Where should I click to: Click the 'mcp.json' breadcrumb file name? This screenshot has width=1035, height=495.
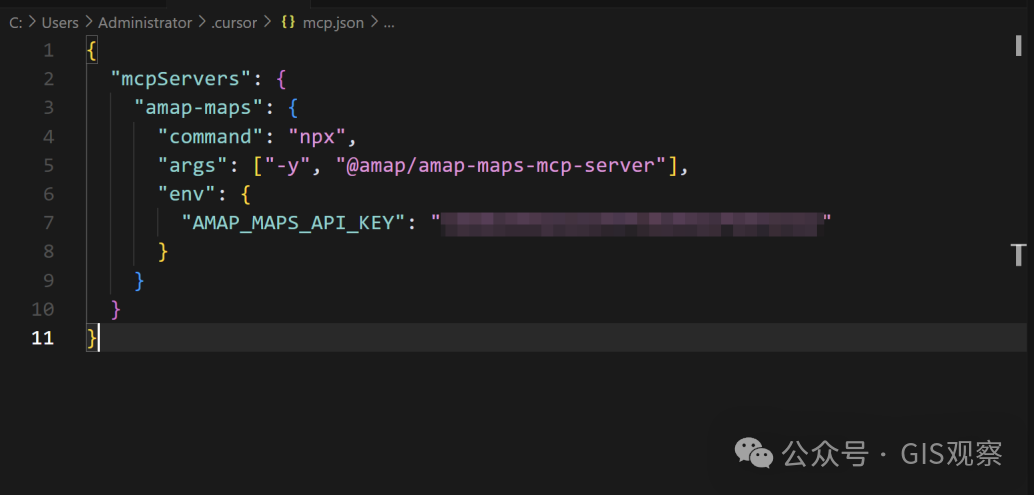click(333, 22)
